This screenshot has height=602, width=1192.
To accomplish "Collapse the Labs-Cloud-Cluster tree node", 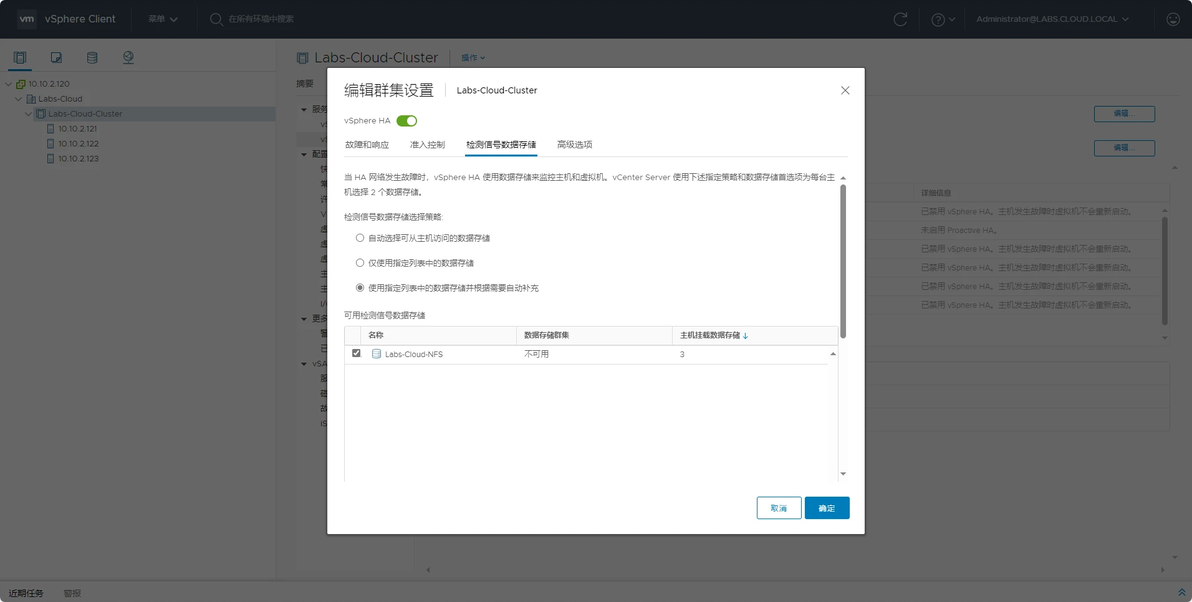I will tap(28, 114).
